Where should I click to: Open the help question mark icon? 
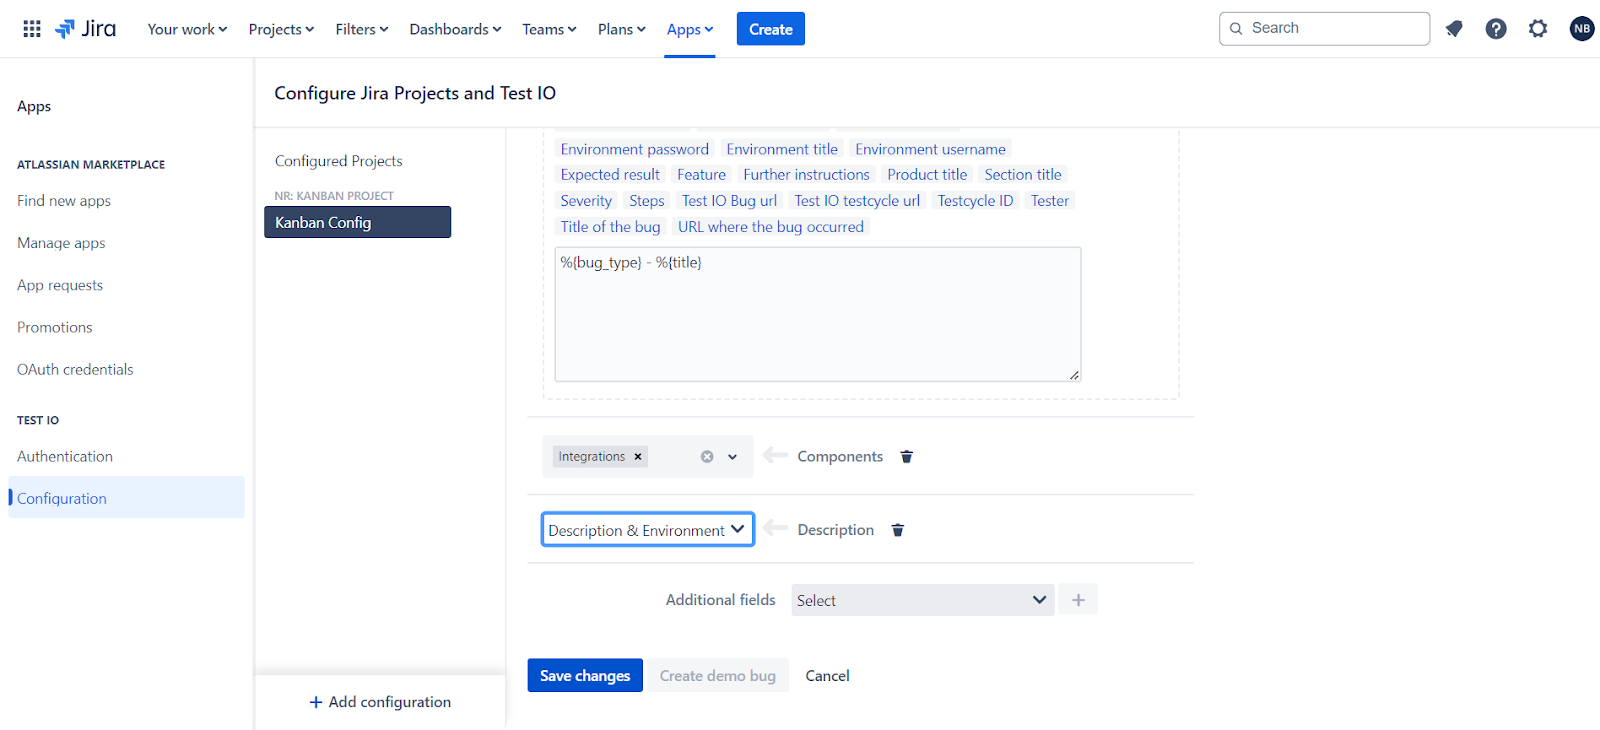tap(1496, 29)
